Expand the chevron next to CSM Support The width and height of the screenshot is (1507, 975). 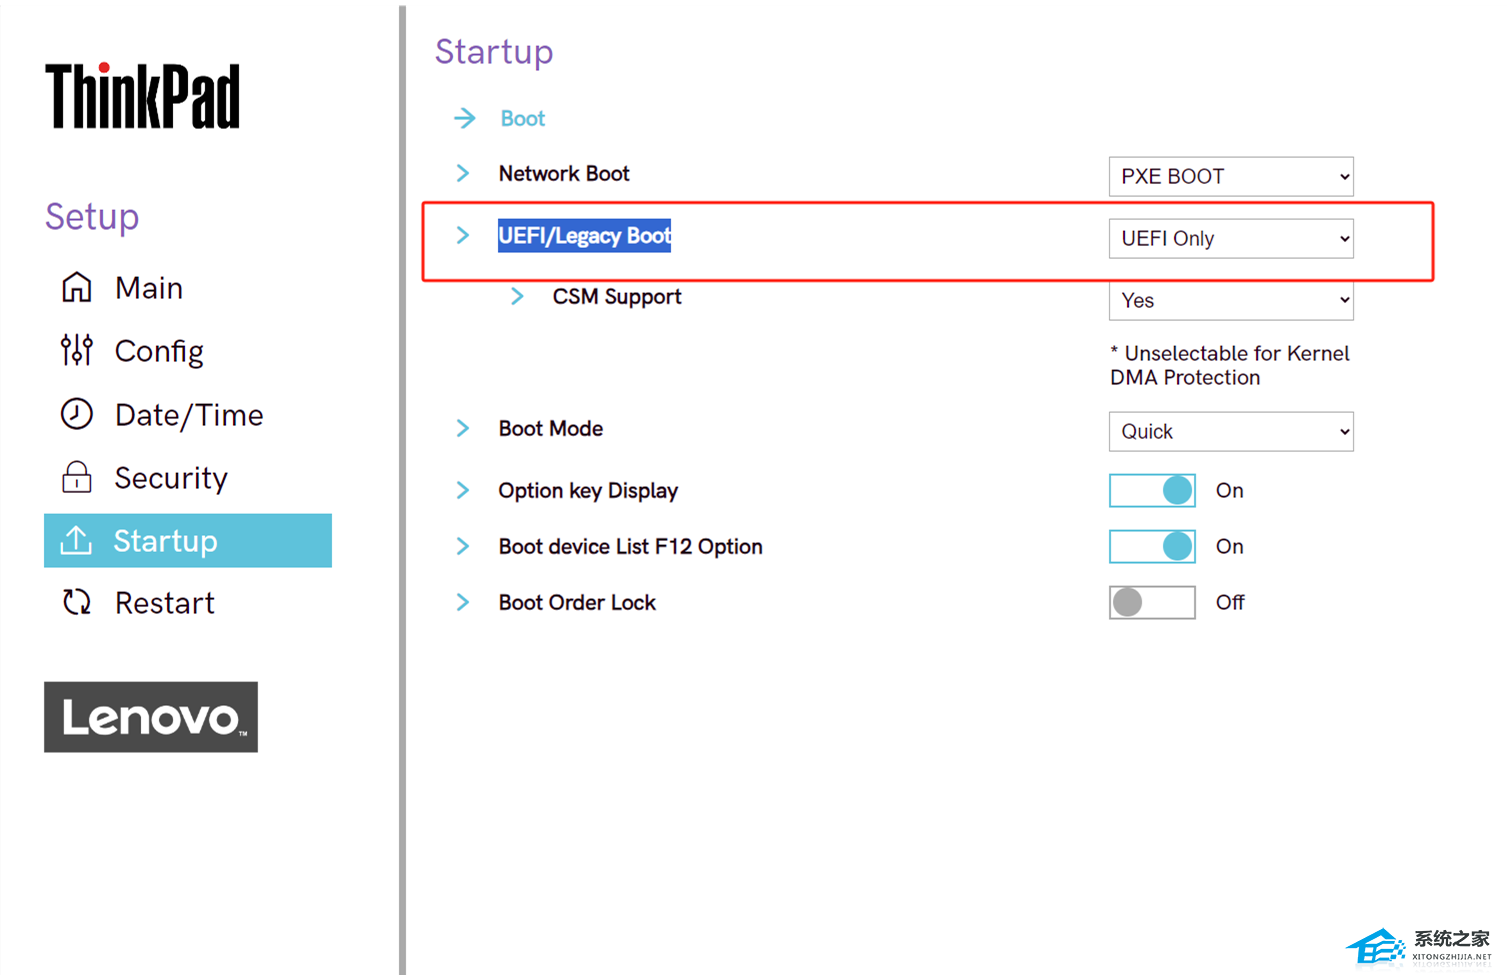click(x=517, y=297)
